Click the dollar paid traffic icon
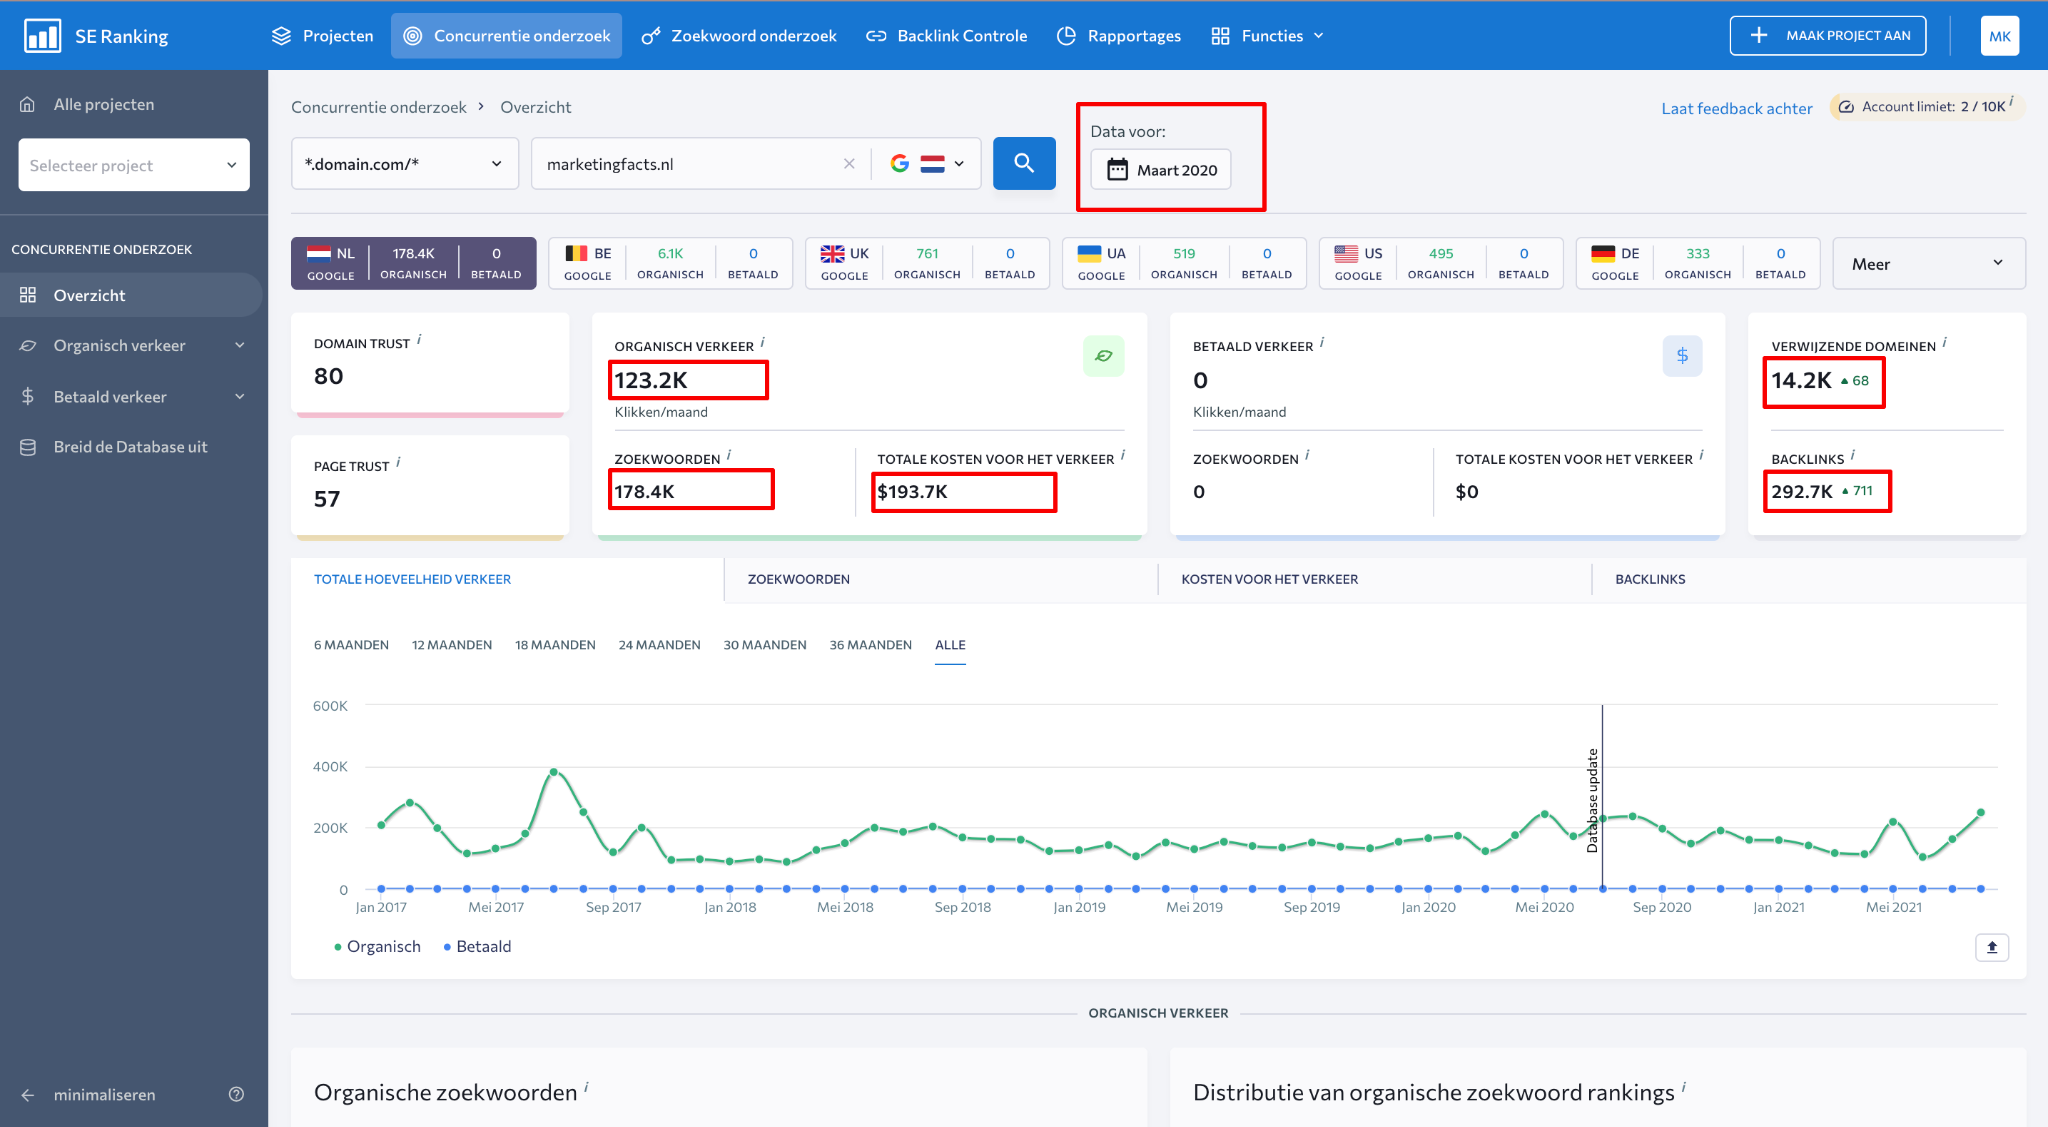Viewport: 2048px width, 1127px height. [x=1682, y=356]
